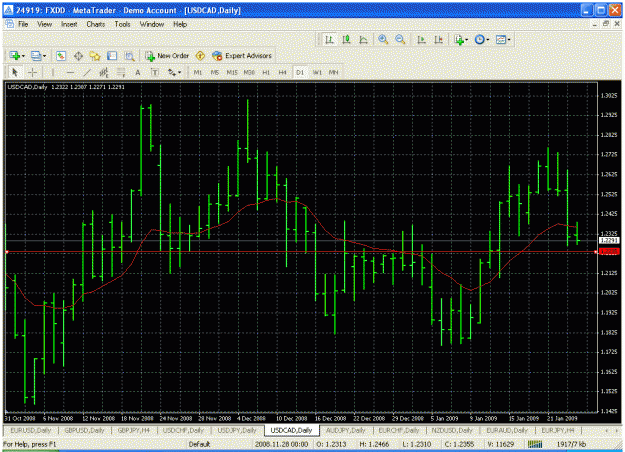Expand the arrows objects dropdown arrow
625x452 pixels.
pos(179,73)
